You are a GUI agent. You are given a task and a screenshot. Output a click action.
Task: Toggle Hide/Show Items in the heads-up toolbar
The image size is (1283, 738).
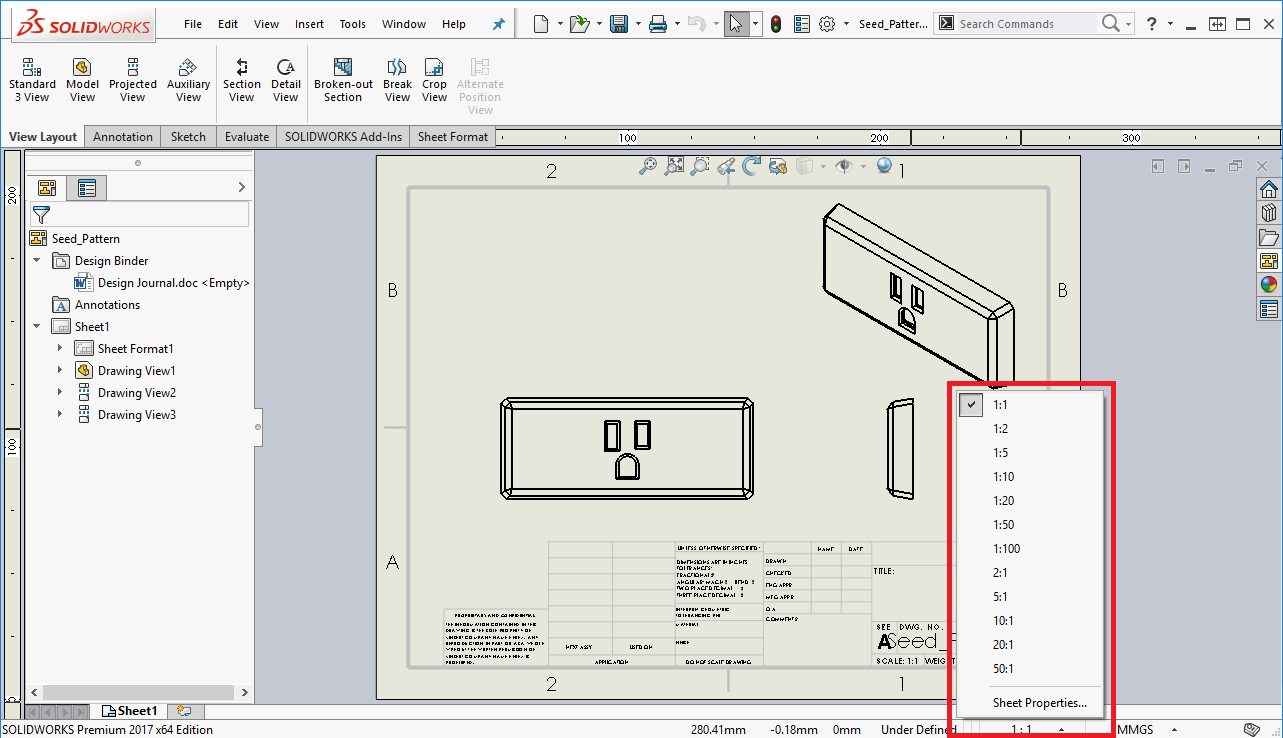(x=845, y=165)
